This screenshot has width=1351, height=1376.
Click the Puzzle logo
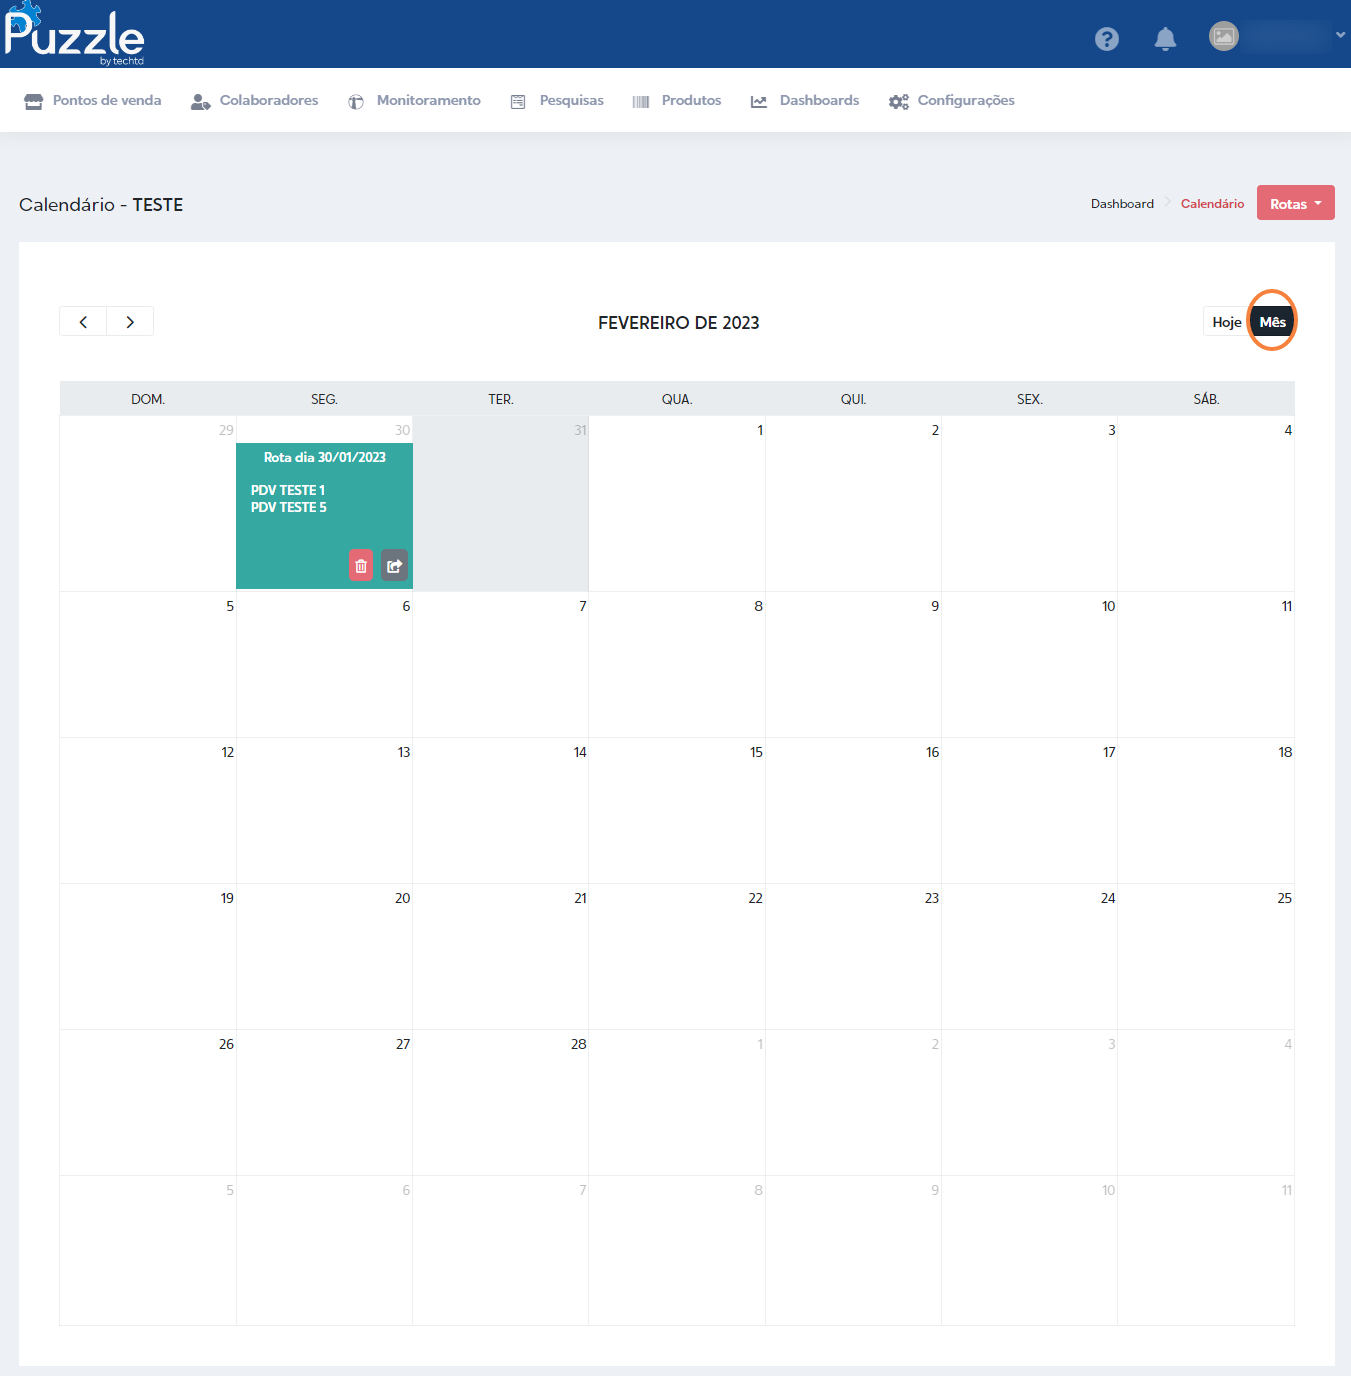pos(75,34)
